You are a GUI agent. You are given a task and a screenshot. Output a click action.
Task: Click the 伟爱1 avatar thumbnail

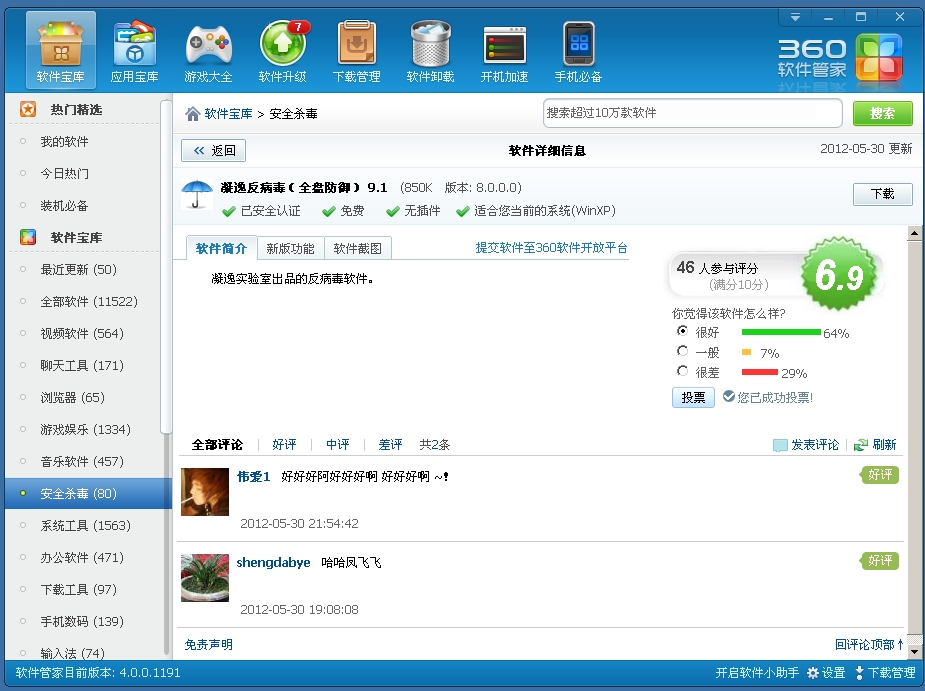[205, 492]
